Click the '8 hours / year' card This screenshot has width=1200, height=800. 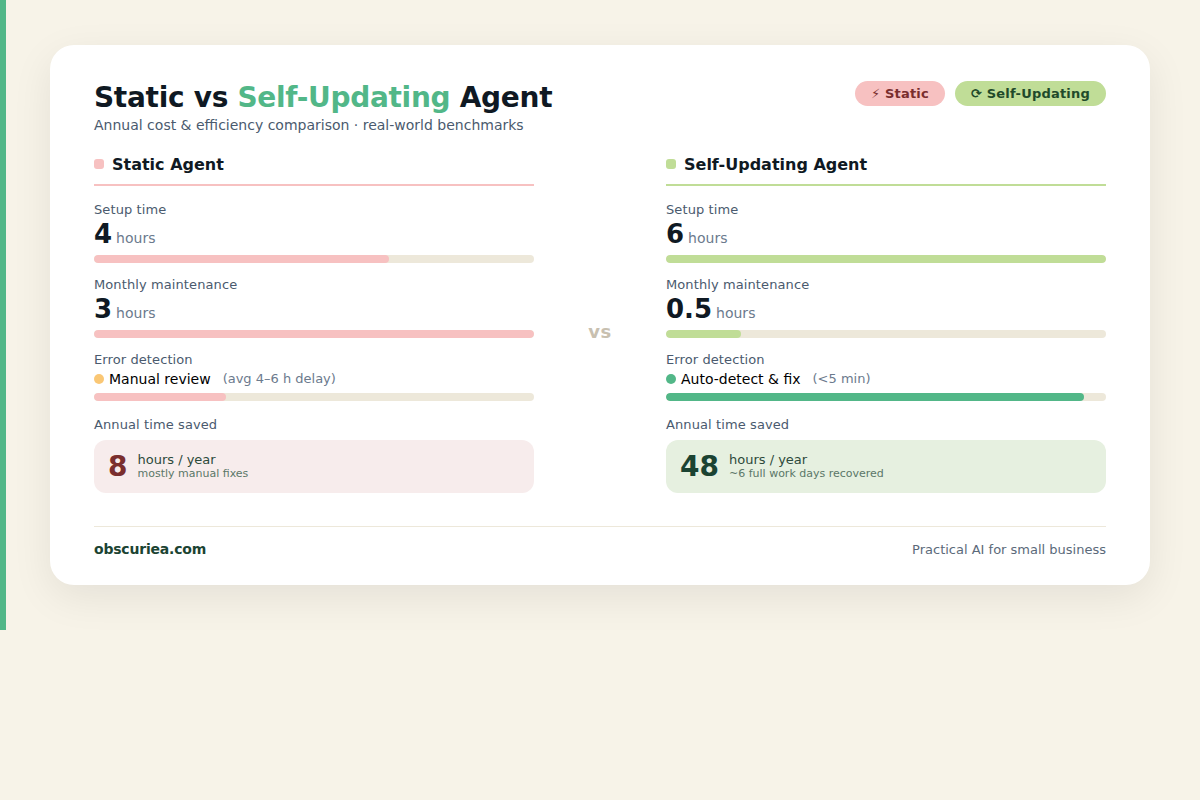pyautogui.click(x=314, y=466)
